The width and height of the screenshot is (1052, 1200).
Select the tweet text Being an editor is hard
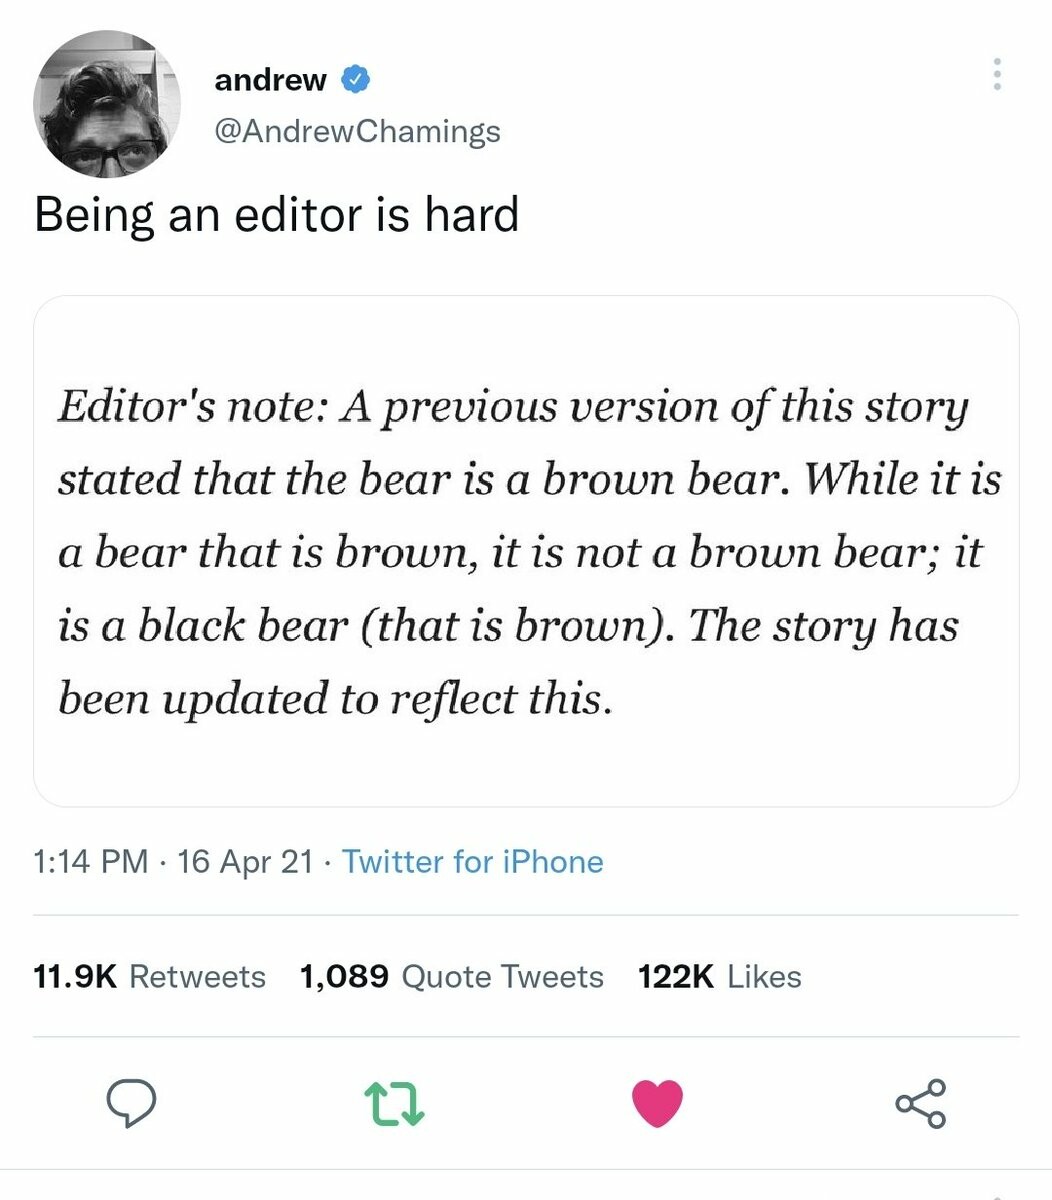point(277,215)
